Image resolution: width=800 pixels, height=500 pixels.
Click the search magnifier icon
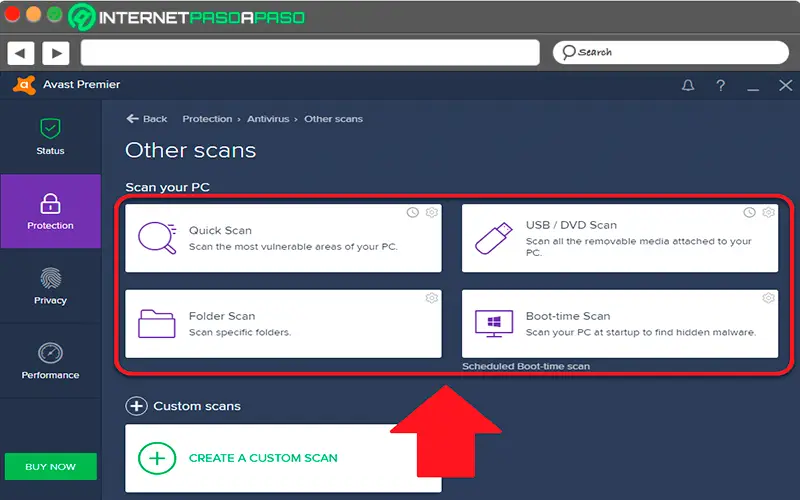tap(568, 52)
